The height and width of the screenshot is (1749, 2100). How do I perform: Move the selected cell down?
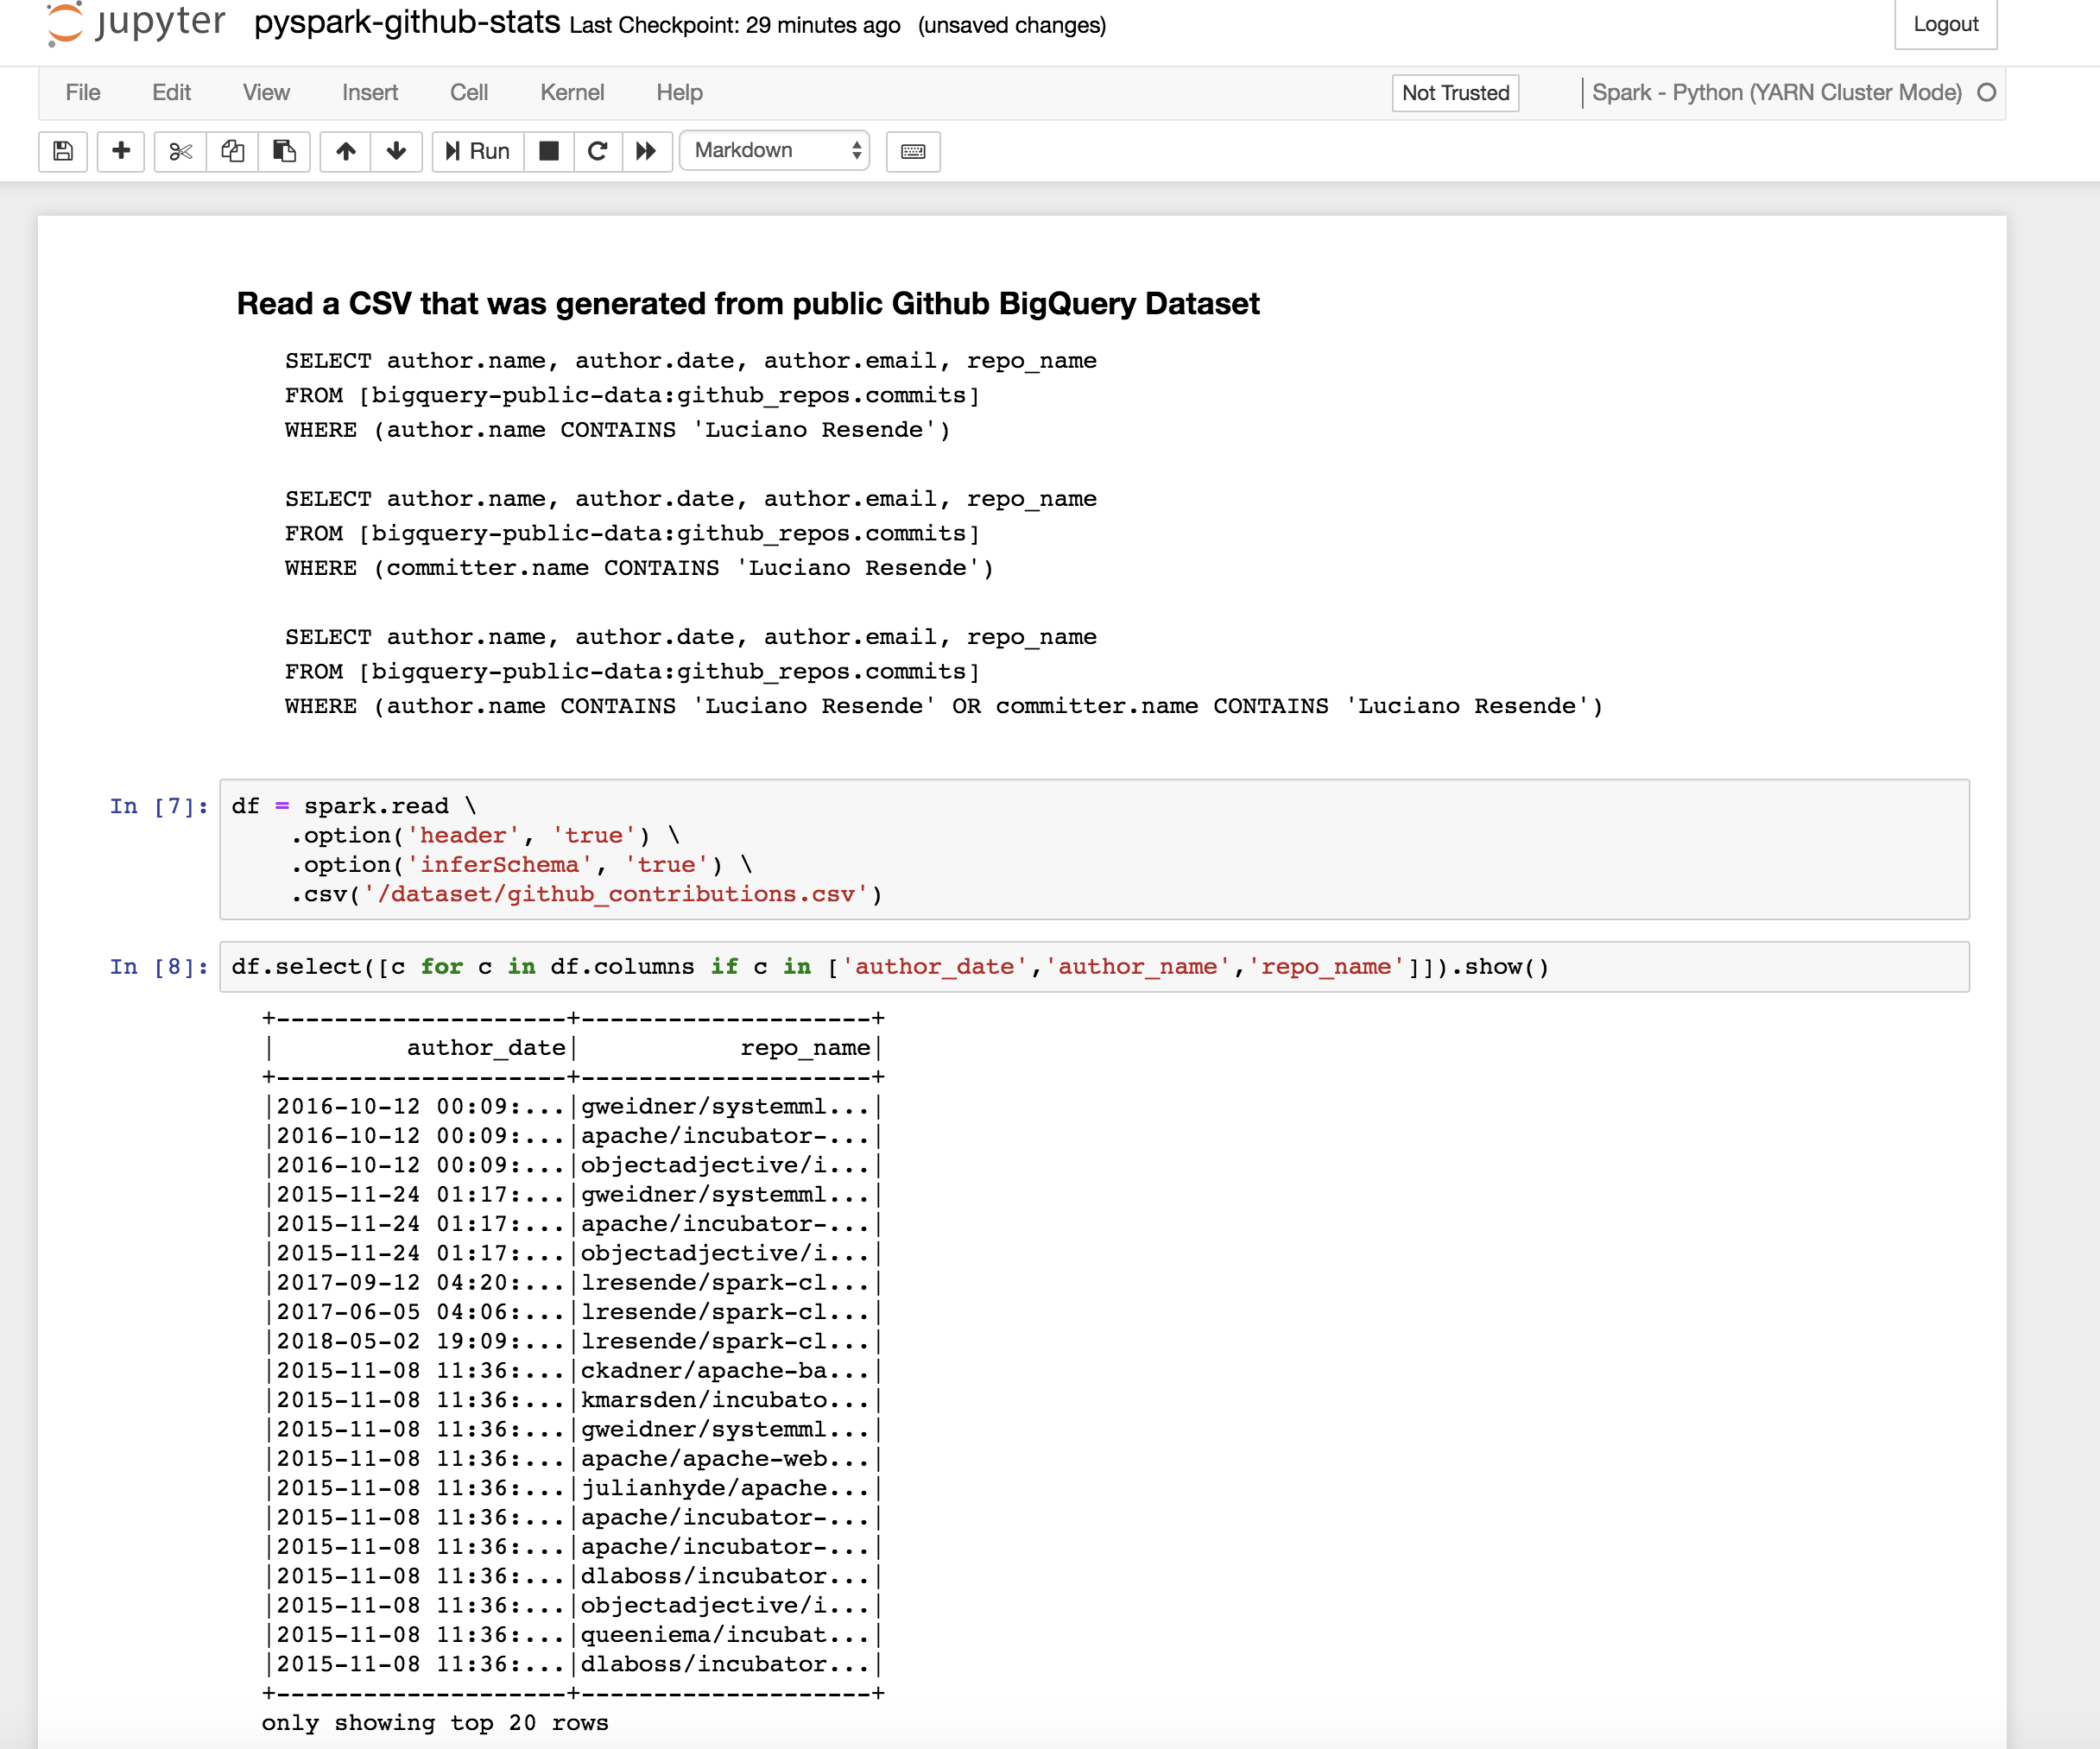[x=396, y=151]
